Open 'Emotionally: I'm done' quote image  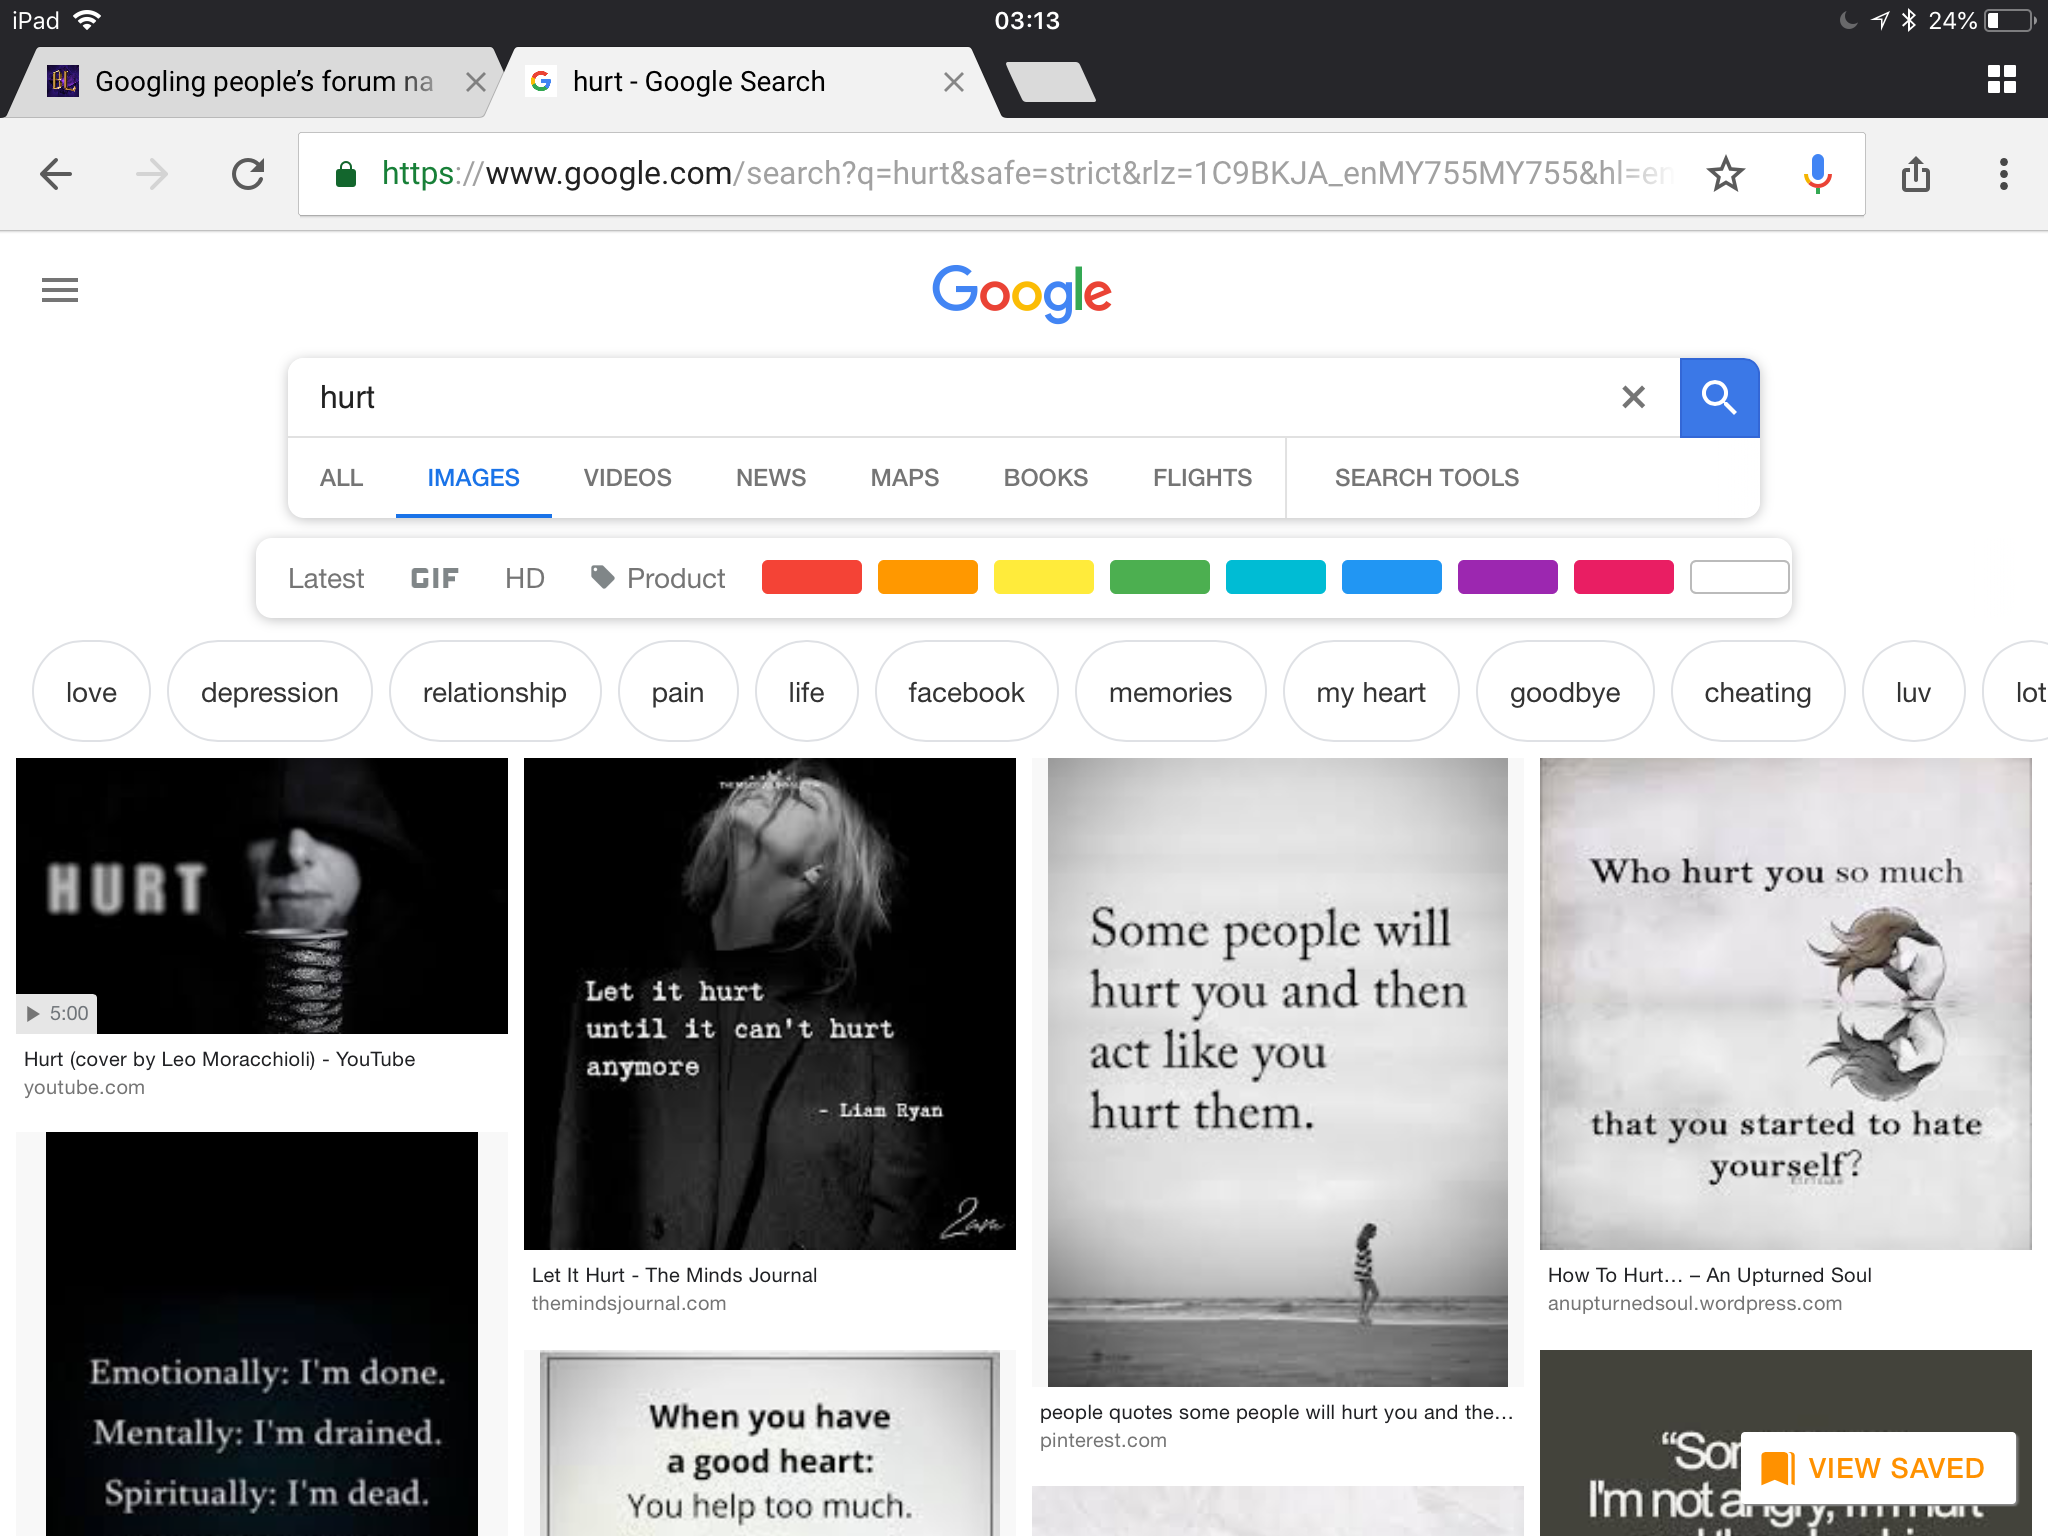(x=262, y=1334)
